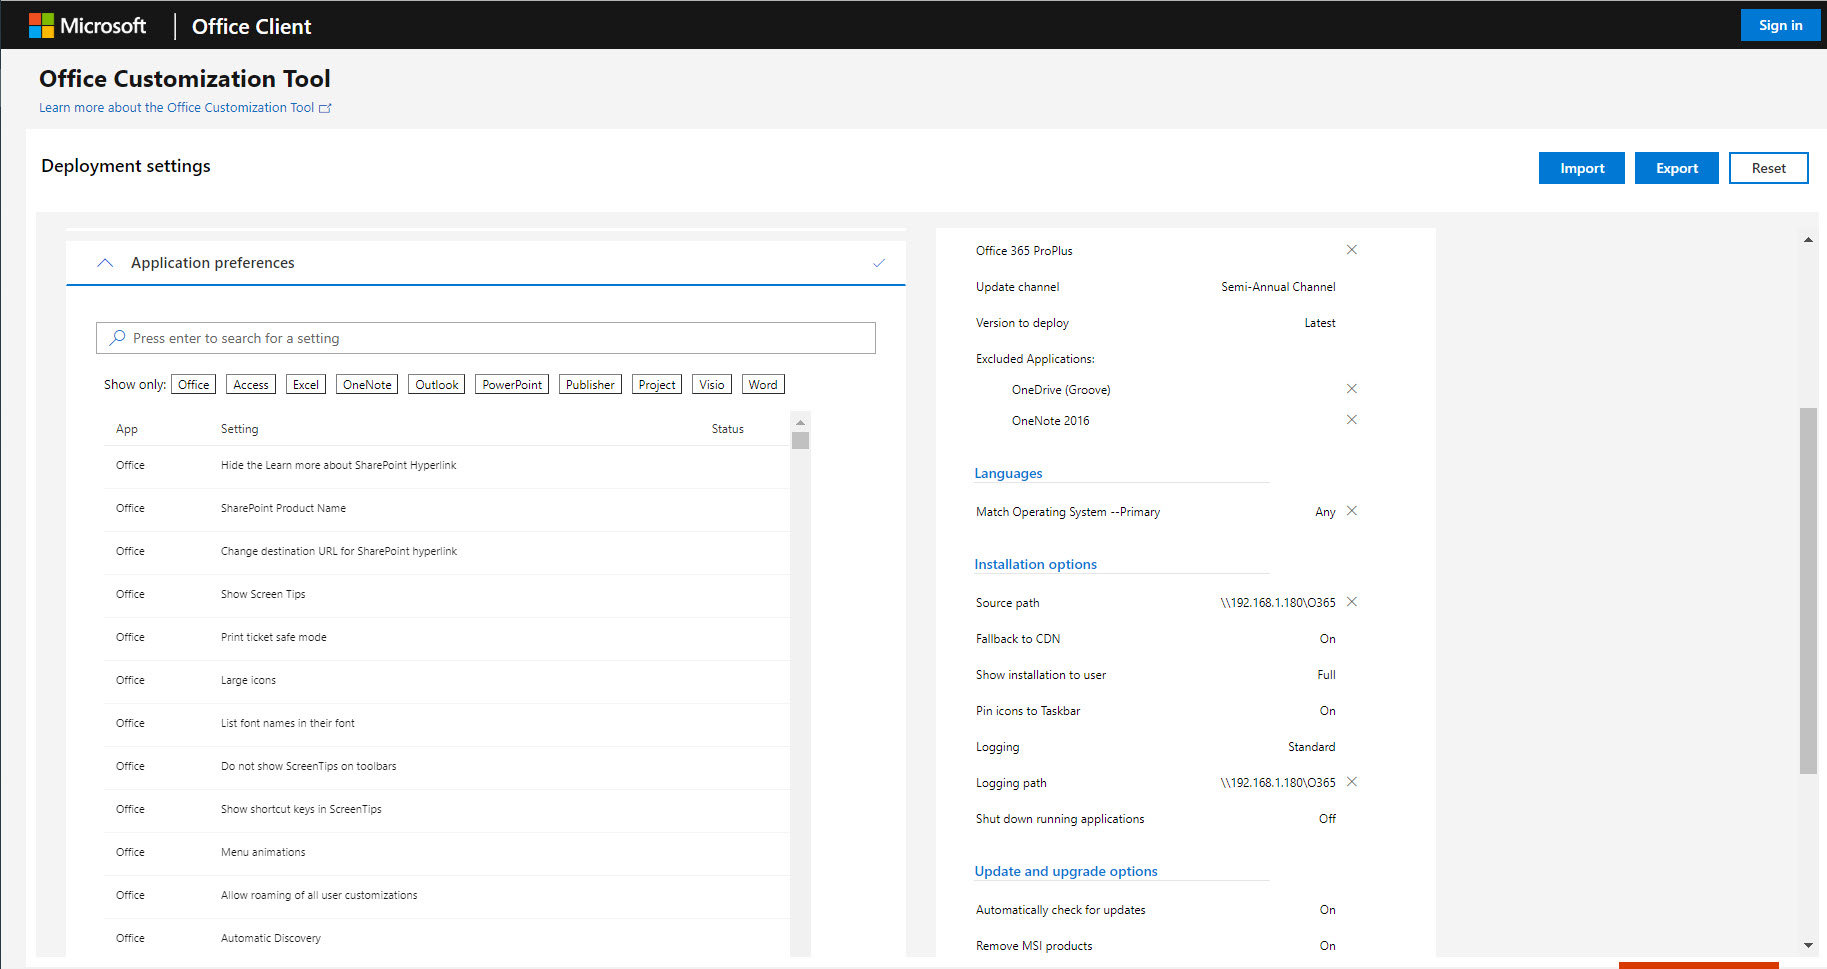Select the Print ticket safe mode setting
The height and width of the screenshot is (969, 1827).
click(446, 638)
